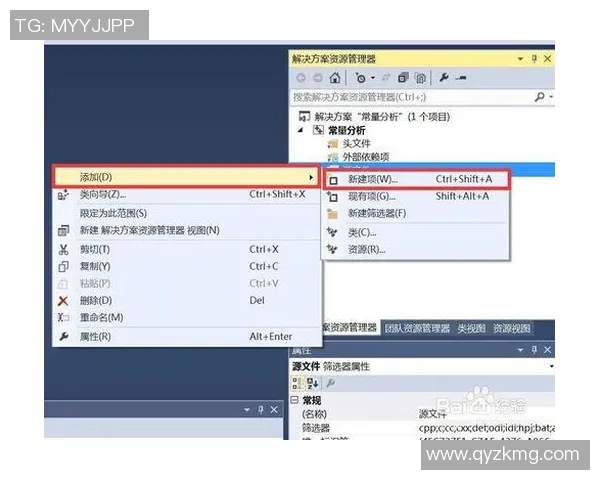Viewport: 600px width, 480px height.
Task: Open search options arrow next to magnifier
Action: [551, 97]
